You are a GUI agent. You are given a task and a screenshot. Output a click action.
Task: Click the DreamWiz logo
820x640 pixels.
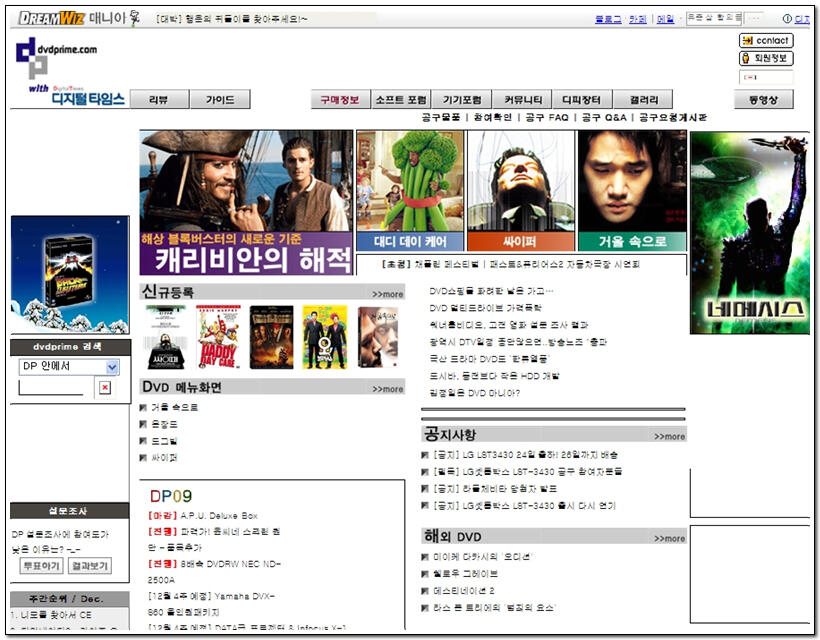(51, 18)
